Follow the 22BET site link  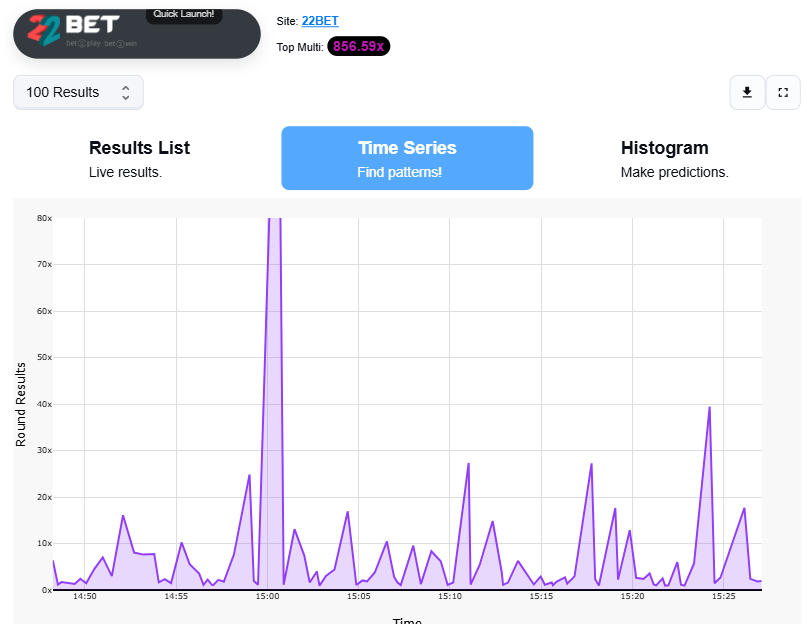pos(320,21)
